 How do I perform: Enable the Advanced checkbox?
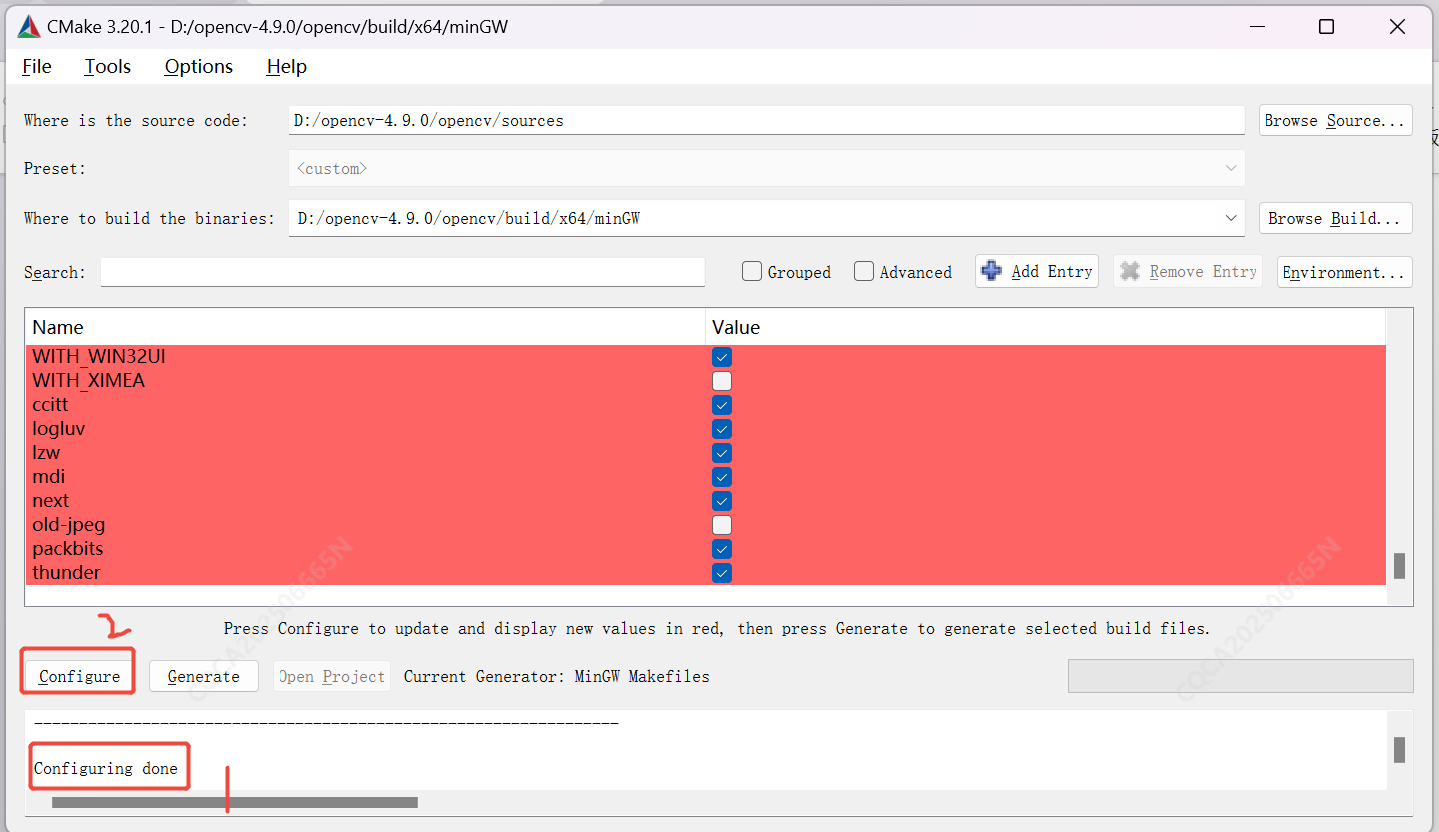[864, 271]
